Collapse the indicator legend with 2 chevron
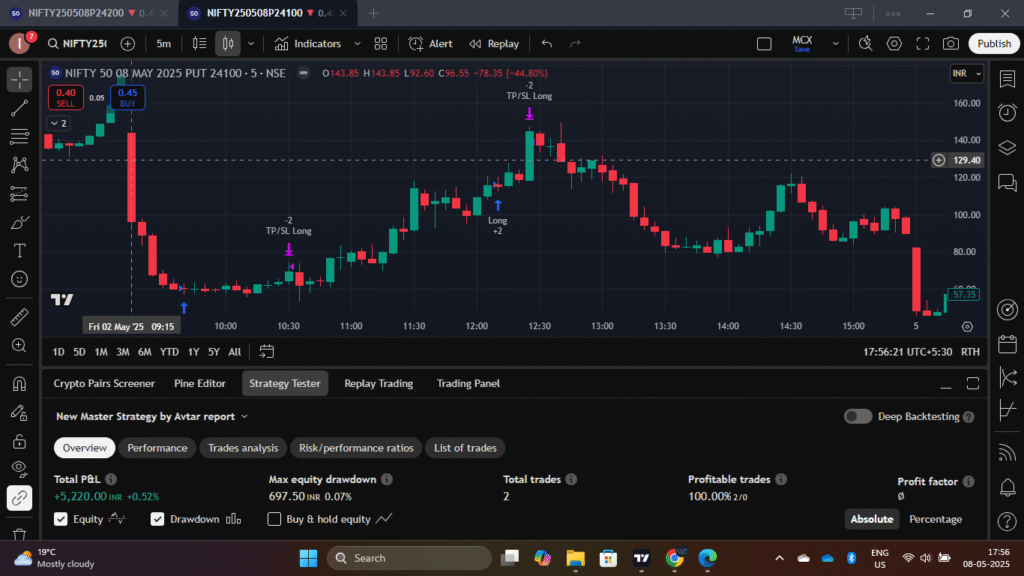This screenshot has height=576, width=1024. (59, 123)
